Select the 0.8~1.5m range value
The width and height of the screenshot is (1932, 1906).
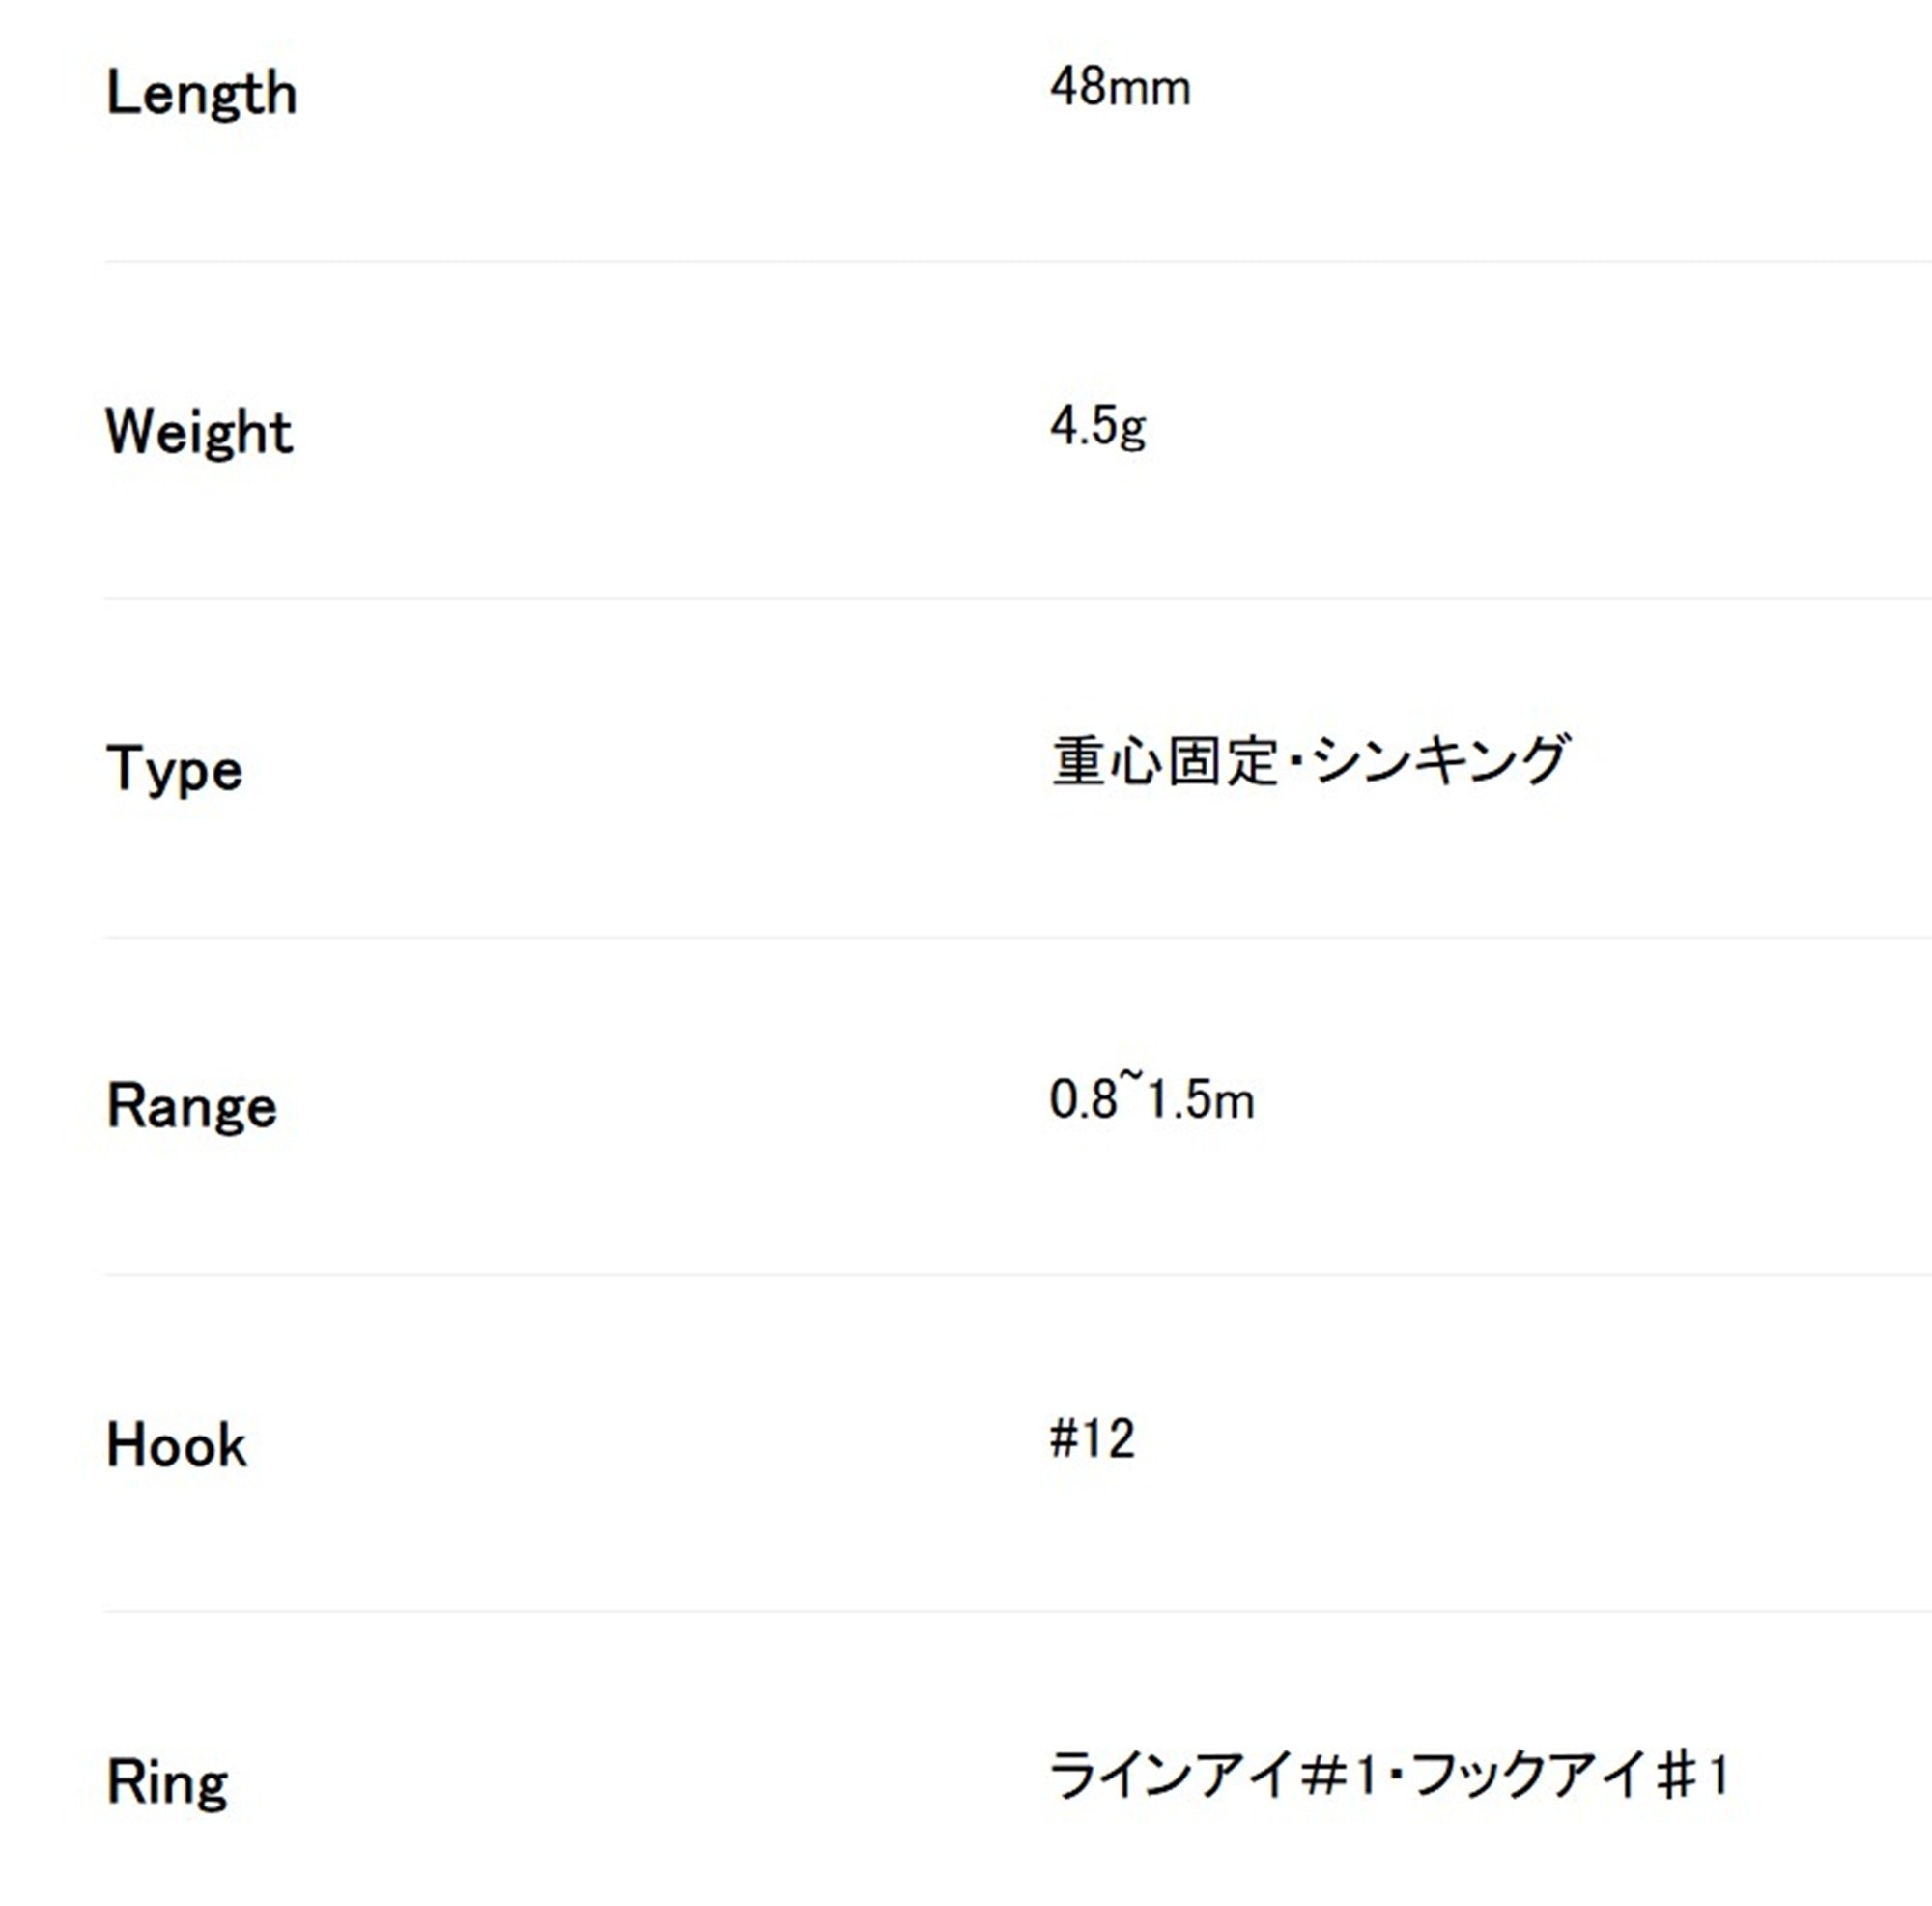click(1151, 1099)
